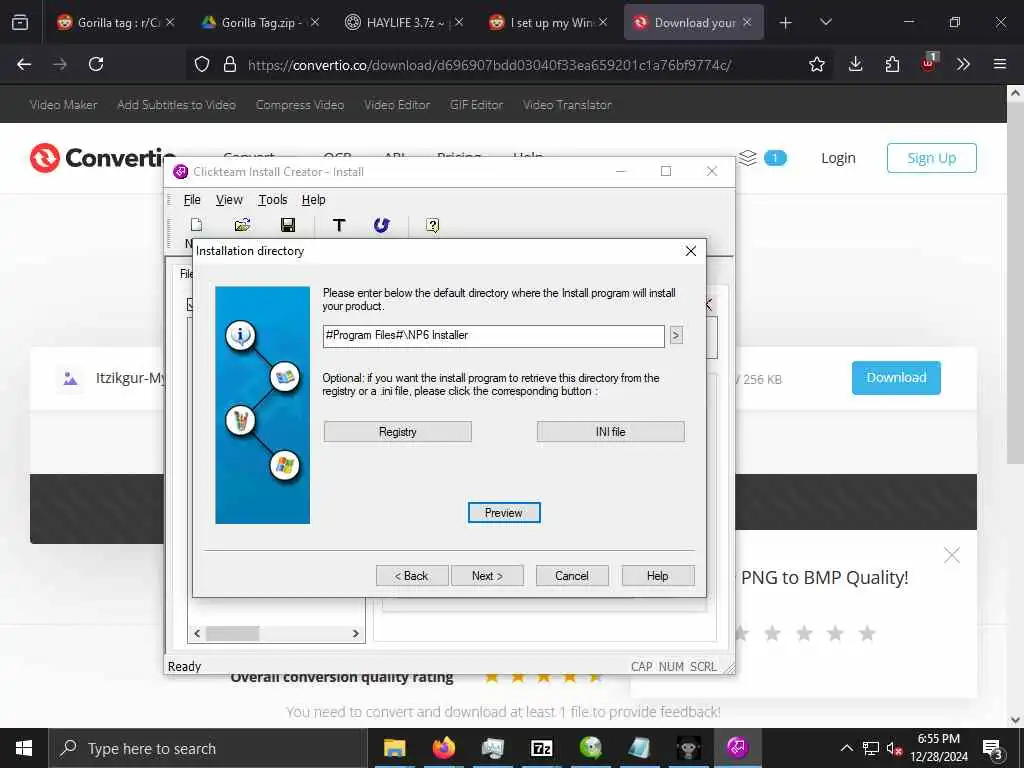Click the New document icon in Install Creator toolbar

196,225
